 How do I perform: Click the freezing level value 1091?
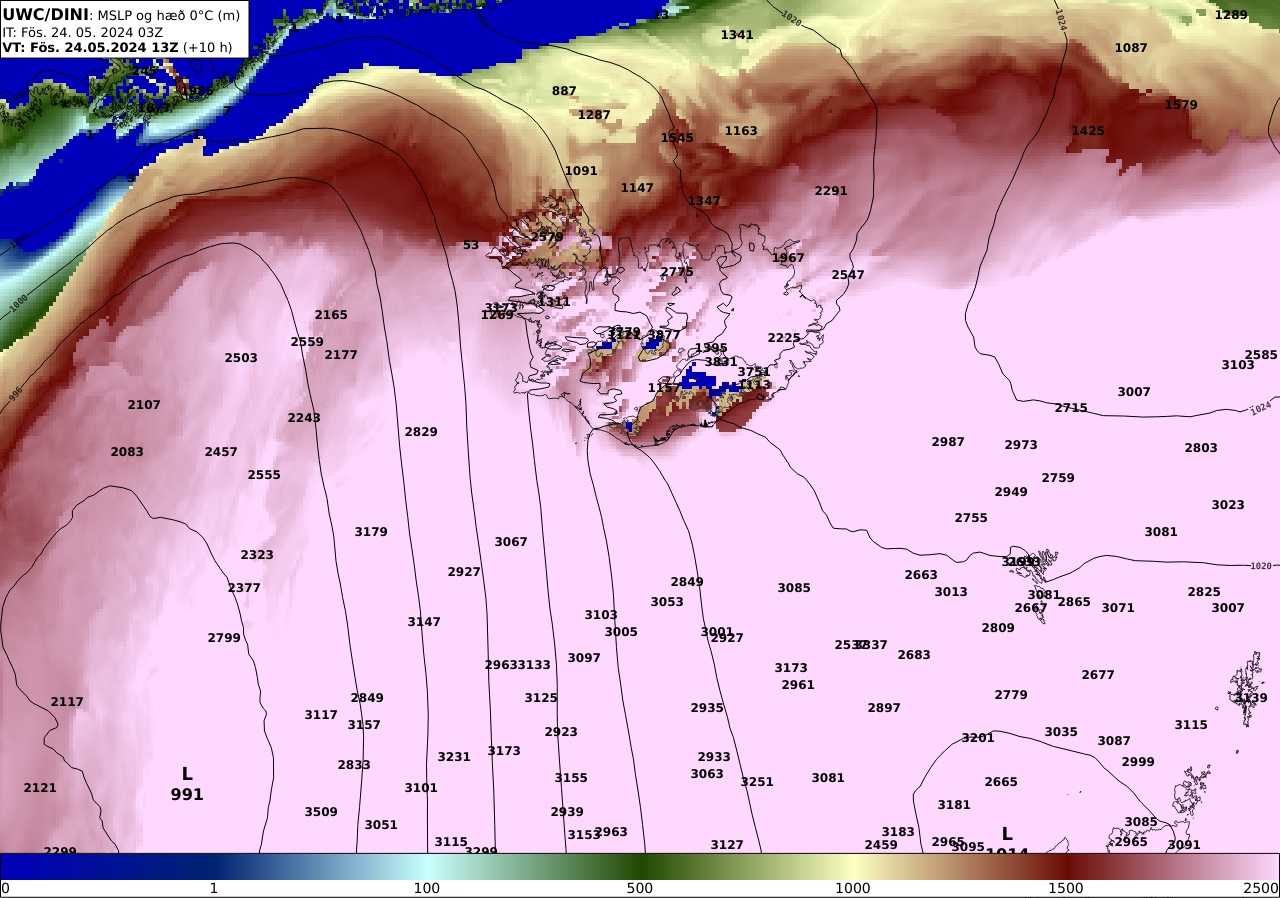tap(581, 171)
